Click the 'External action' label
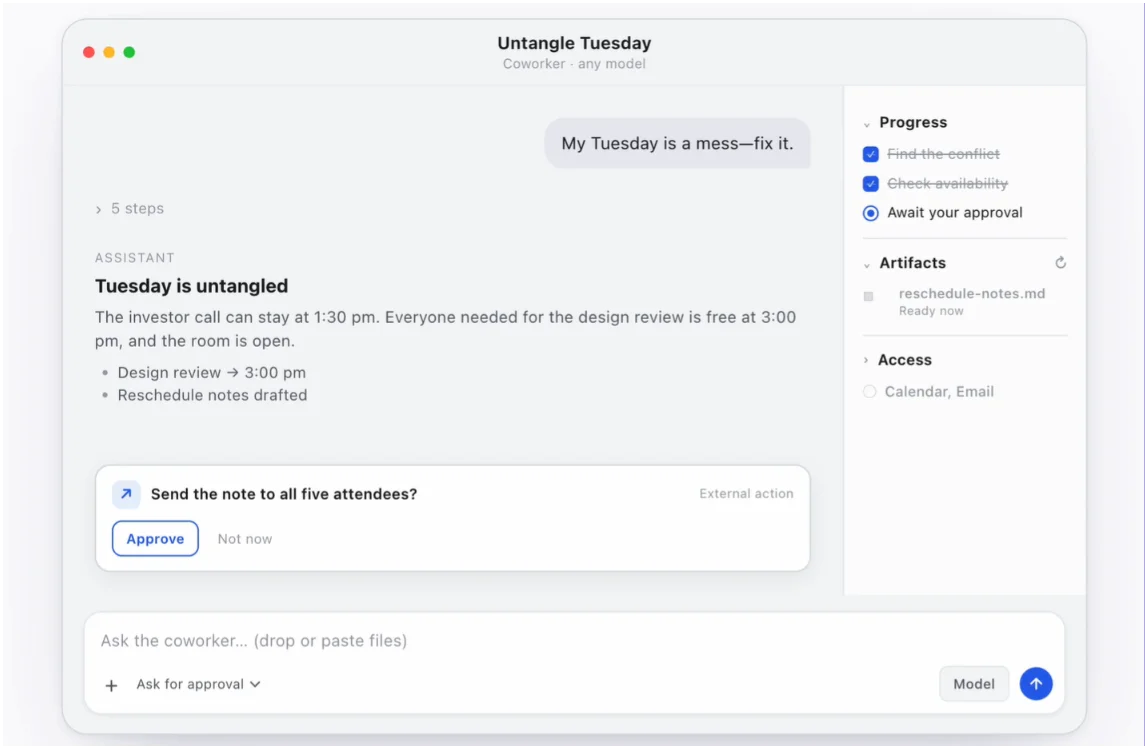The image size is (1148, 749). click(x=746, y=493)
